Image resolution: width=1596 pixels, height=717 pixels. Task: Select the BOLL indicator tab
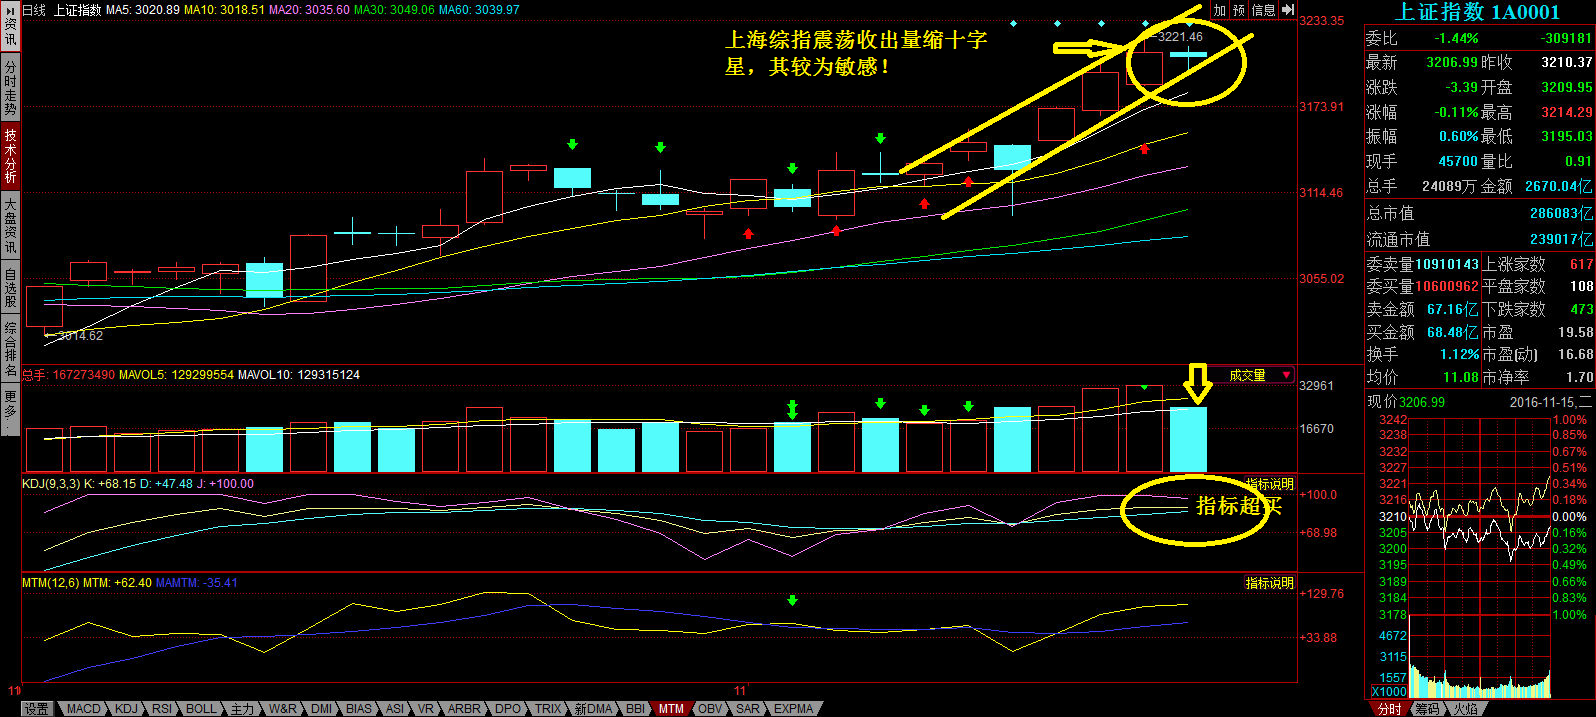coord(201,709)
